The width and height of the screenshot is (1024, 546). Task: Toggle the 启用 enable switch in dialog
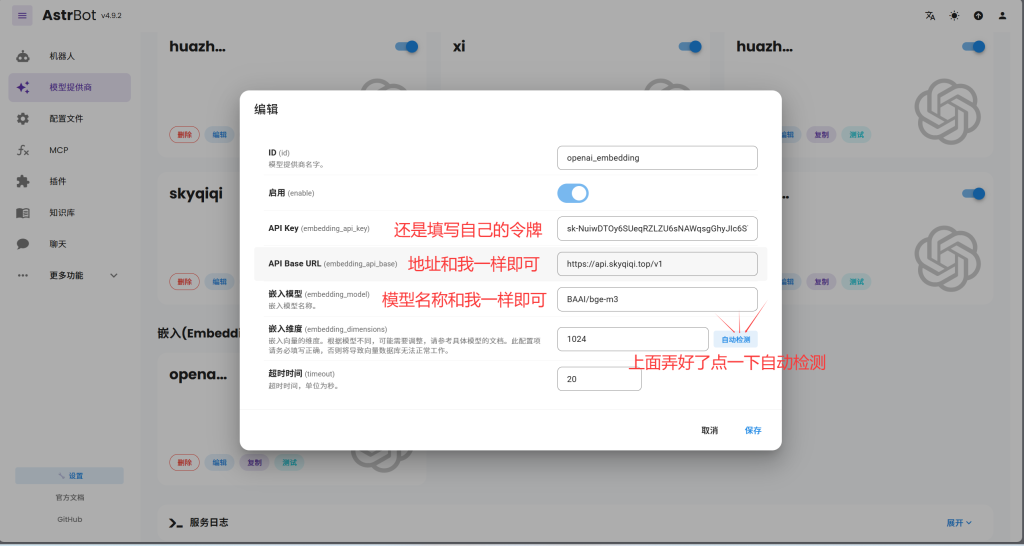click(573, 193)
